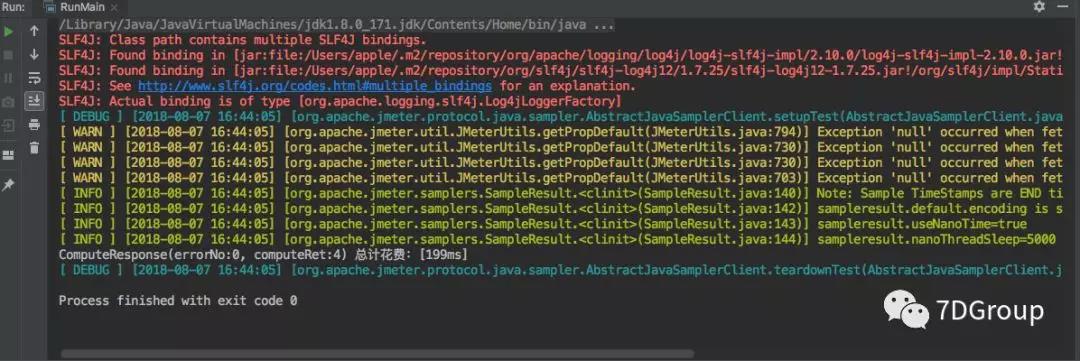Toggle Soft-Wrap in the console
This screenshot has width=1080, height=361.
tap(34, 78)
